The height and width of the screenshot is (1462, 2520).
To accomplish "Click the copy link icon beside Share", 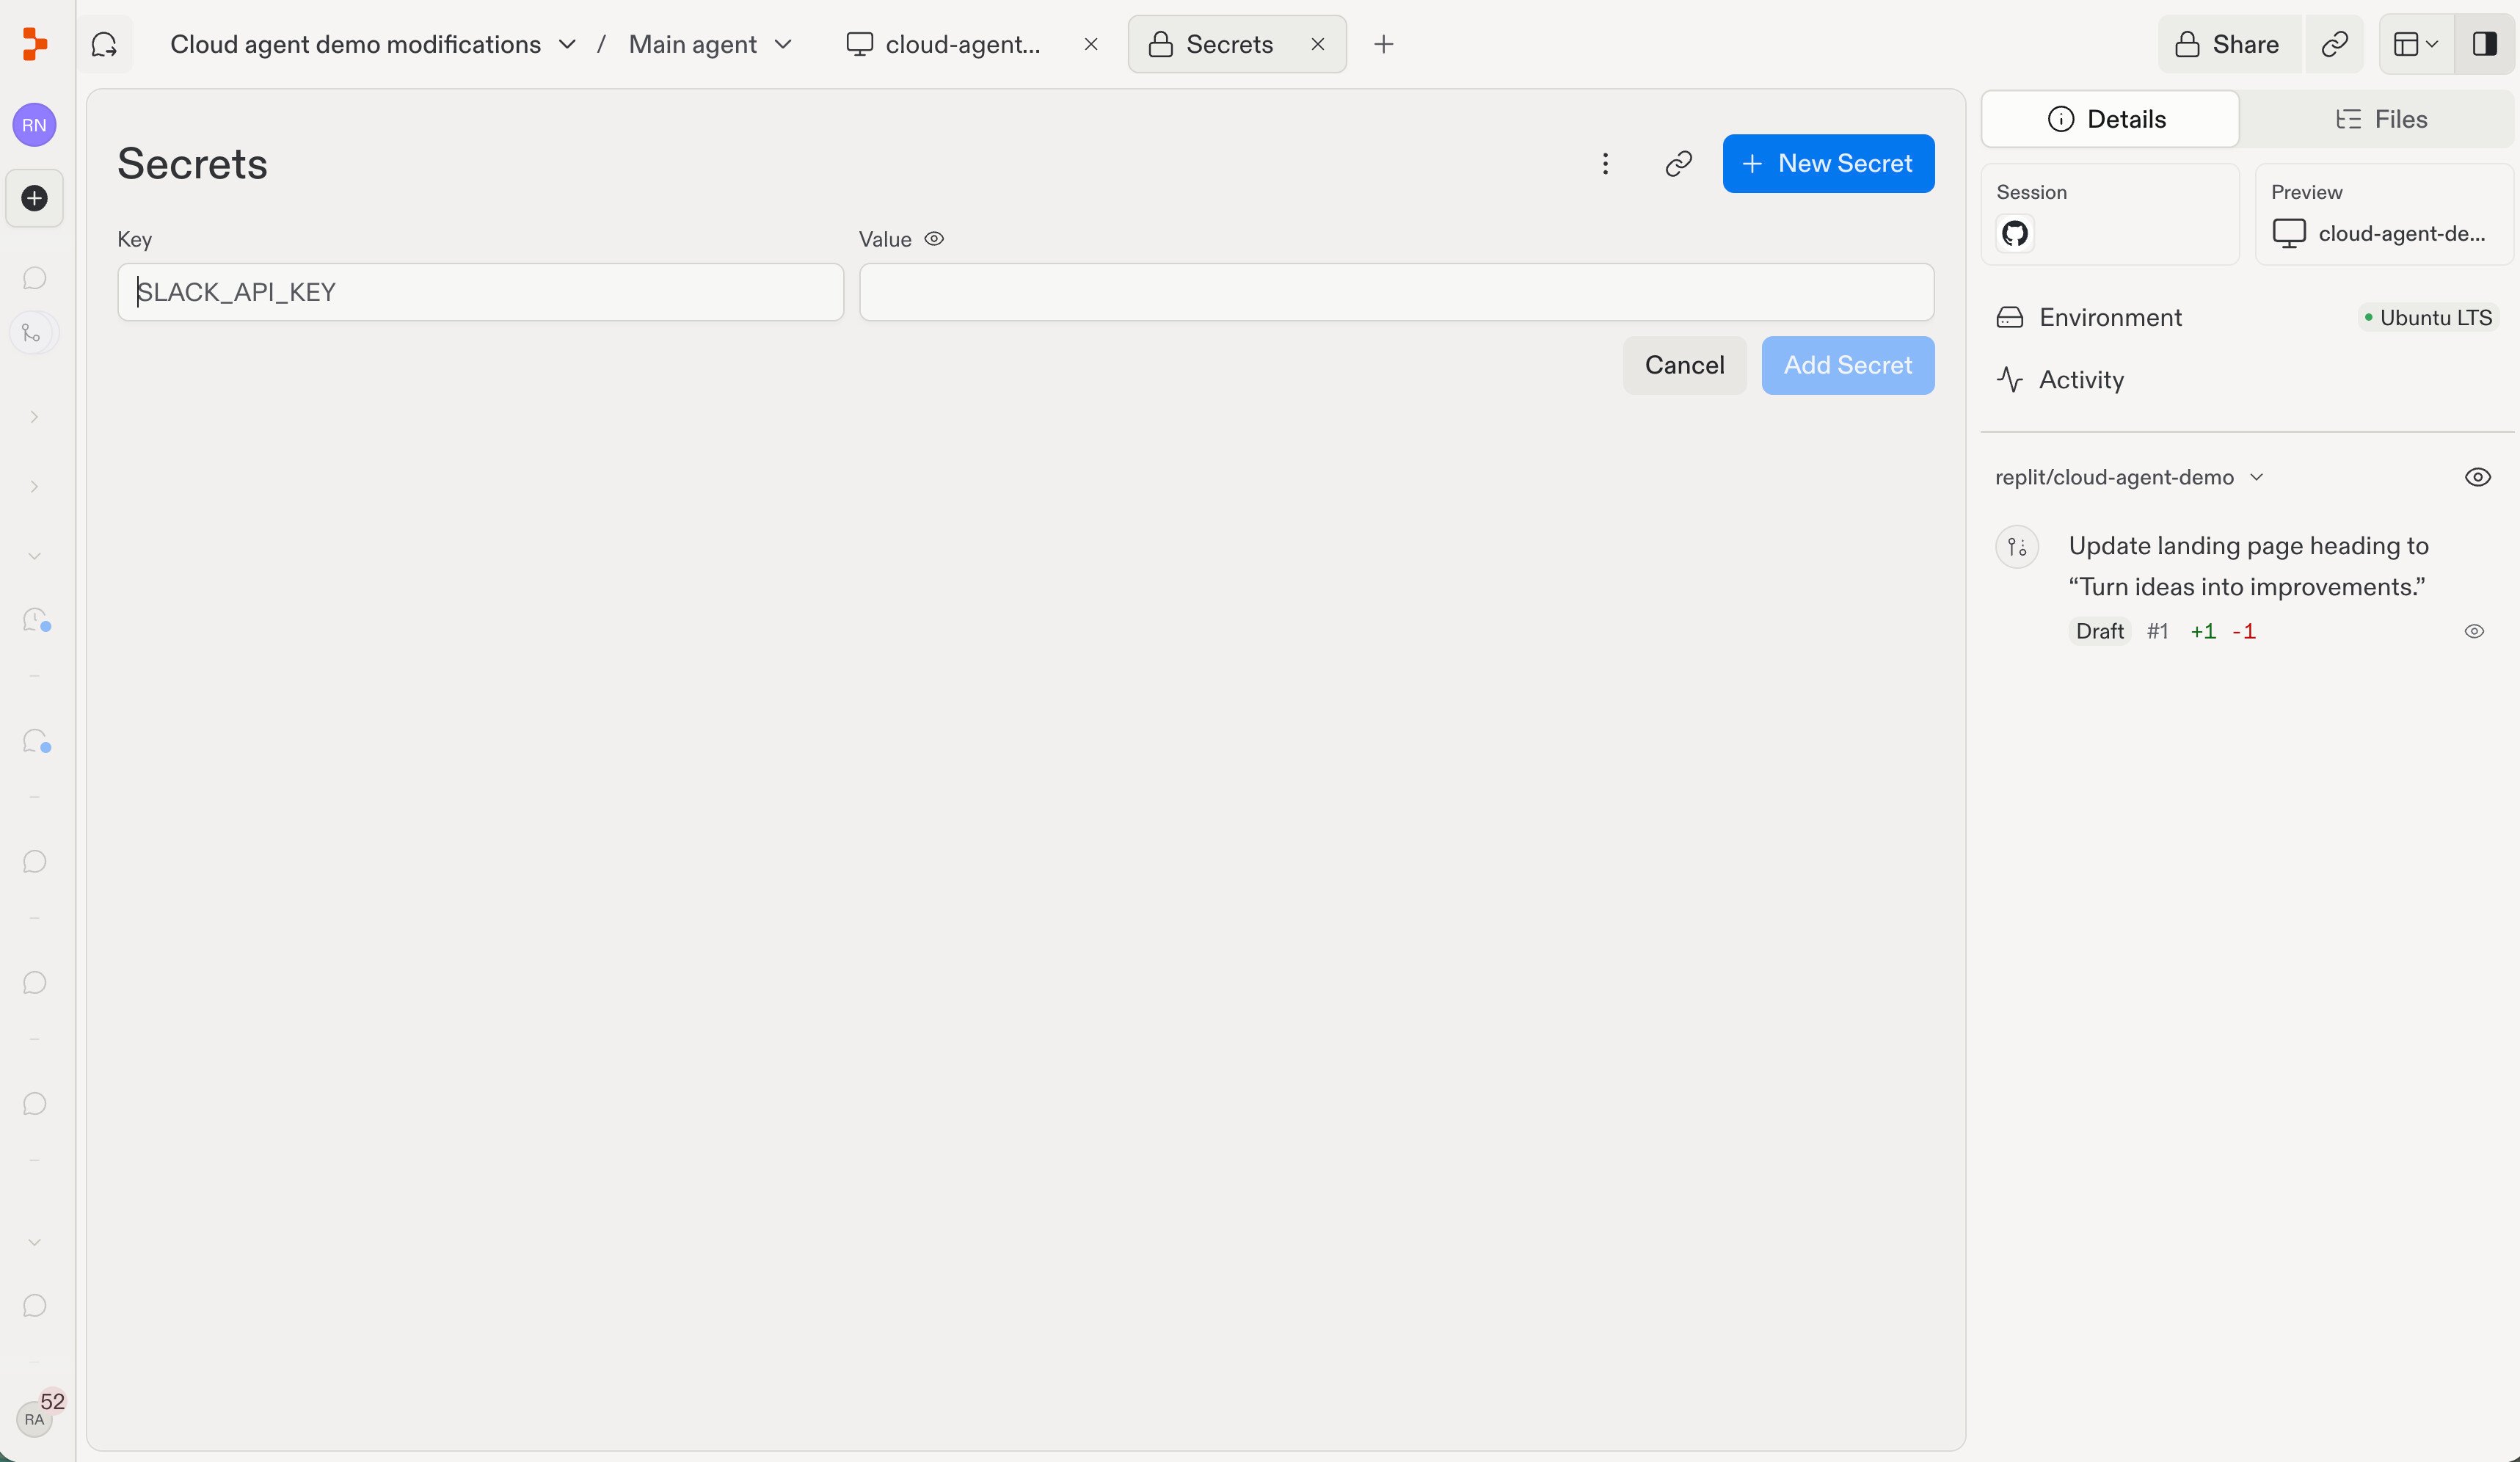I will tap(2334, 44).
